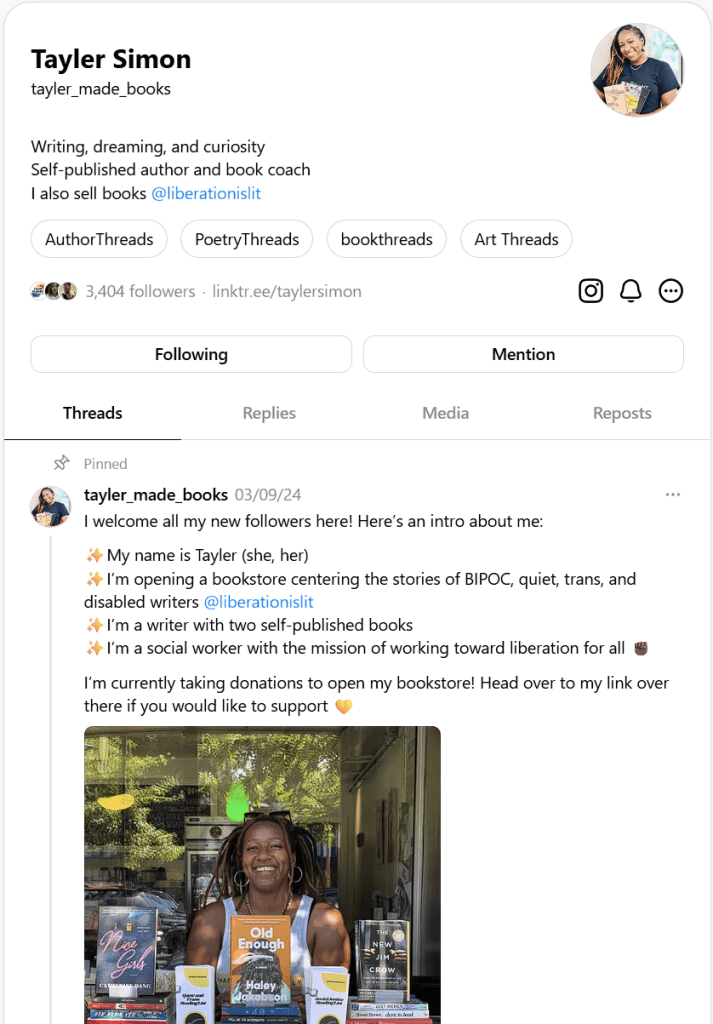This screenshot has width=713, height=1024.
Task: Open the @liberationislit link in bio
Action: point(206,194)
